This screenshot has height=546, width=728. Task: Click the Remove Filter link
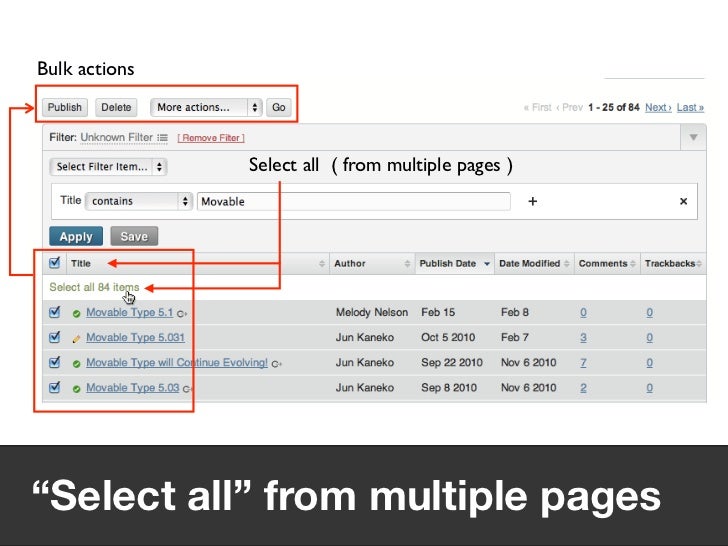pos(211,138)
